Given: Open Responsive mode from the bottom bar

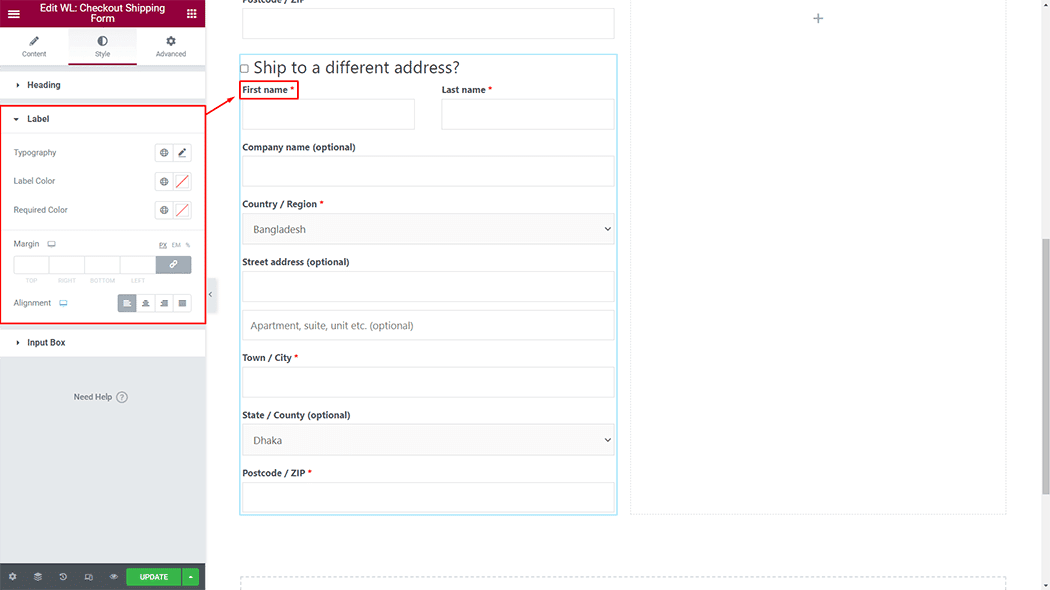Looking at the screenshot, I should (x=88, y=577).
